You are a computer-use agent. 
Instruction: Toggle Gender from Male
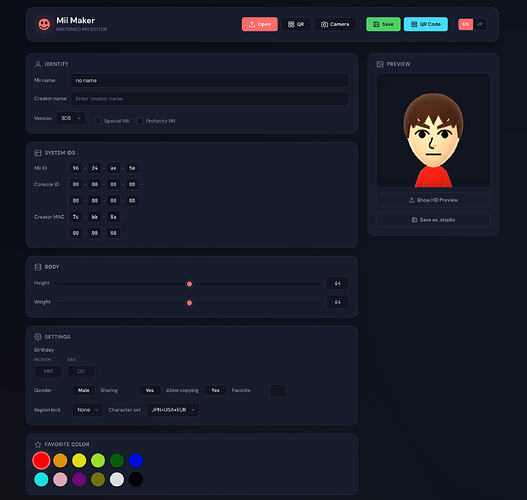(84, 390)
